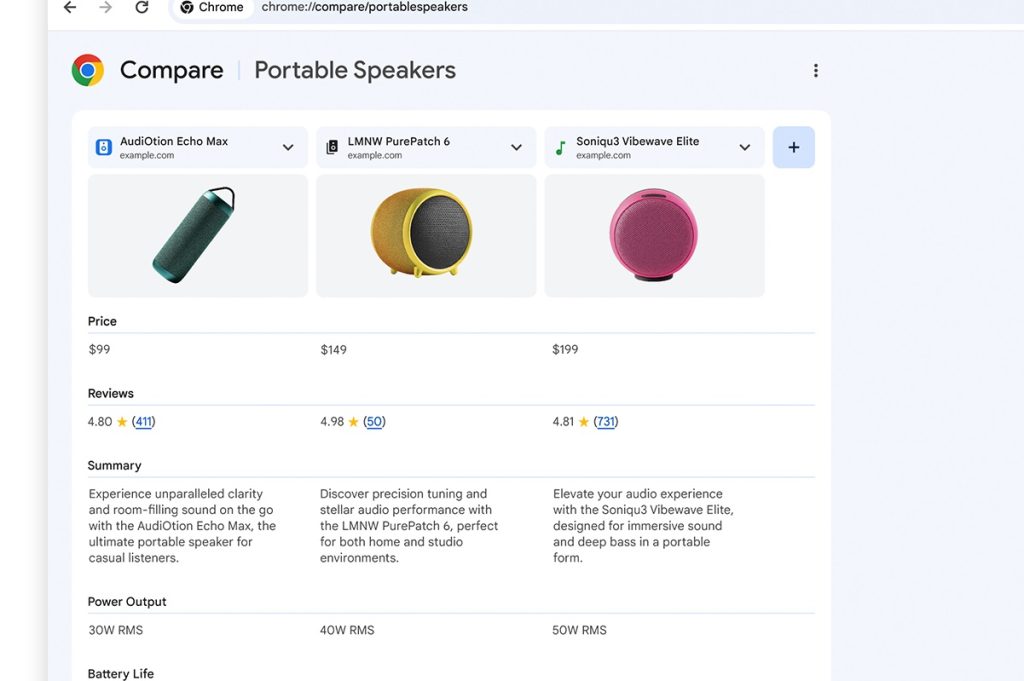Viewport: 1024px width, 681px height.
Task: Click the green AudiOtion speaker image
Action: point(197,236)
